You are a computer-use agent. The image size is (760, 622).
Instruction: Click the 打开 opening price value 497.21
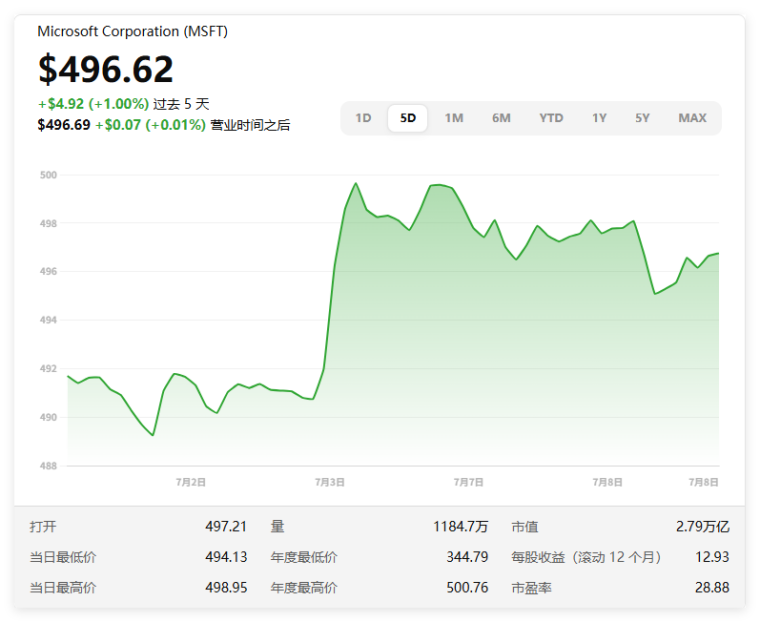pyautogui.click(x=226, y=527)
